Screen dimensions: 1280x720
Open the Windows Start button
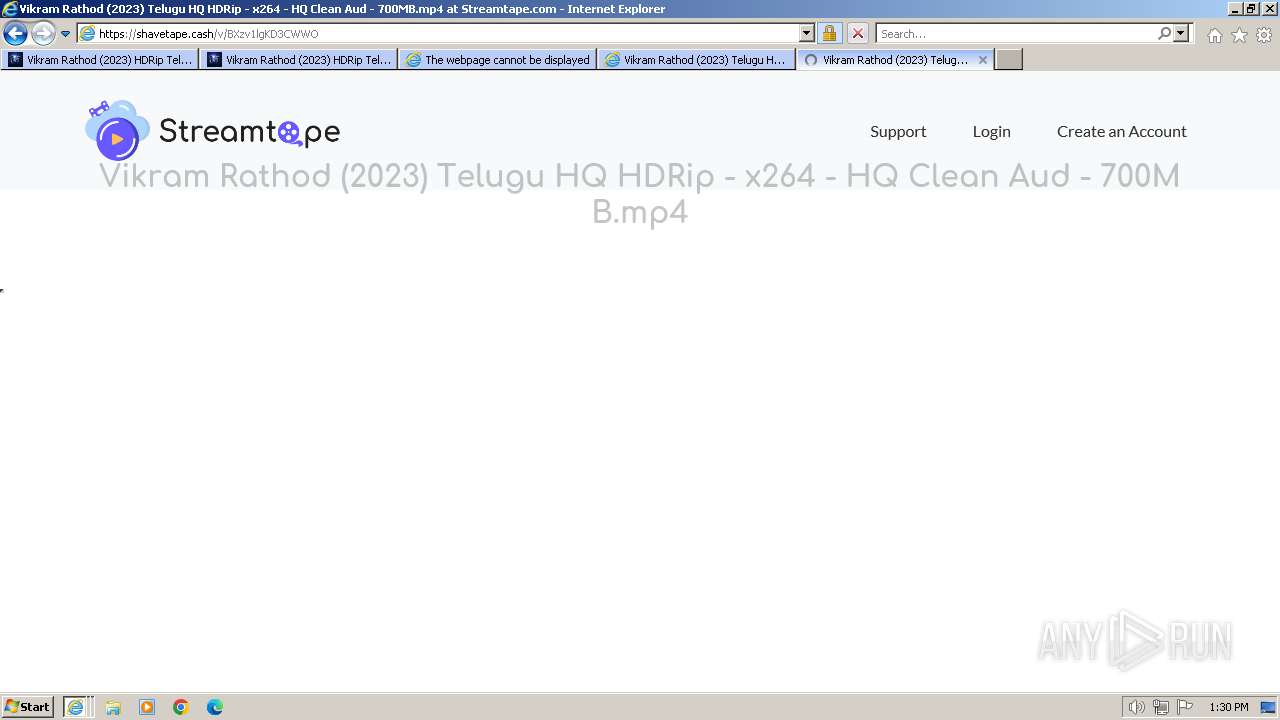point(28,707)
